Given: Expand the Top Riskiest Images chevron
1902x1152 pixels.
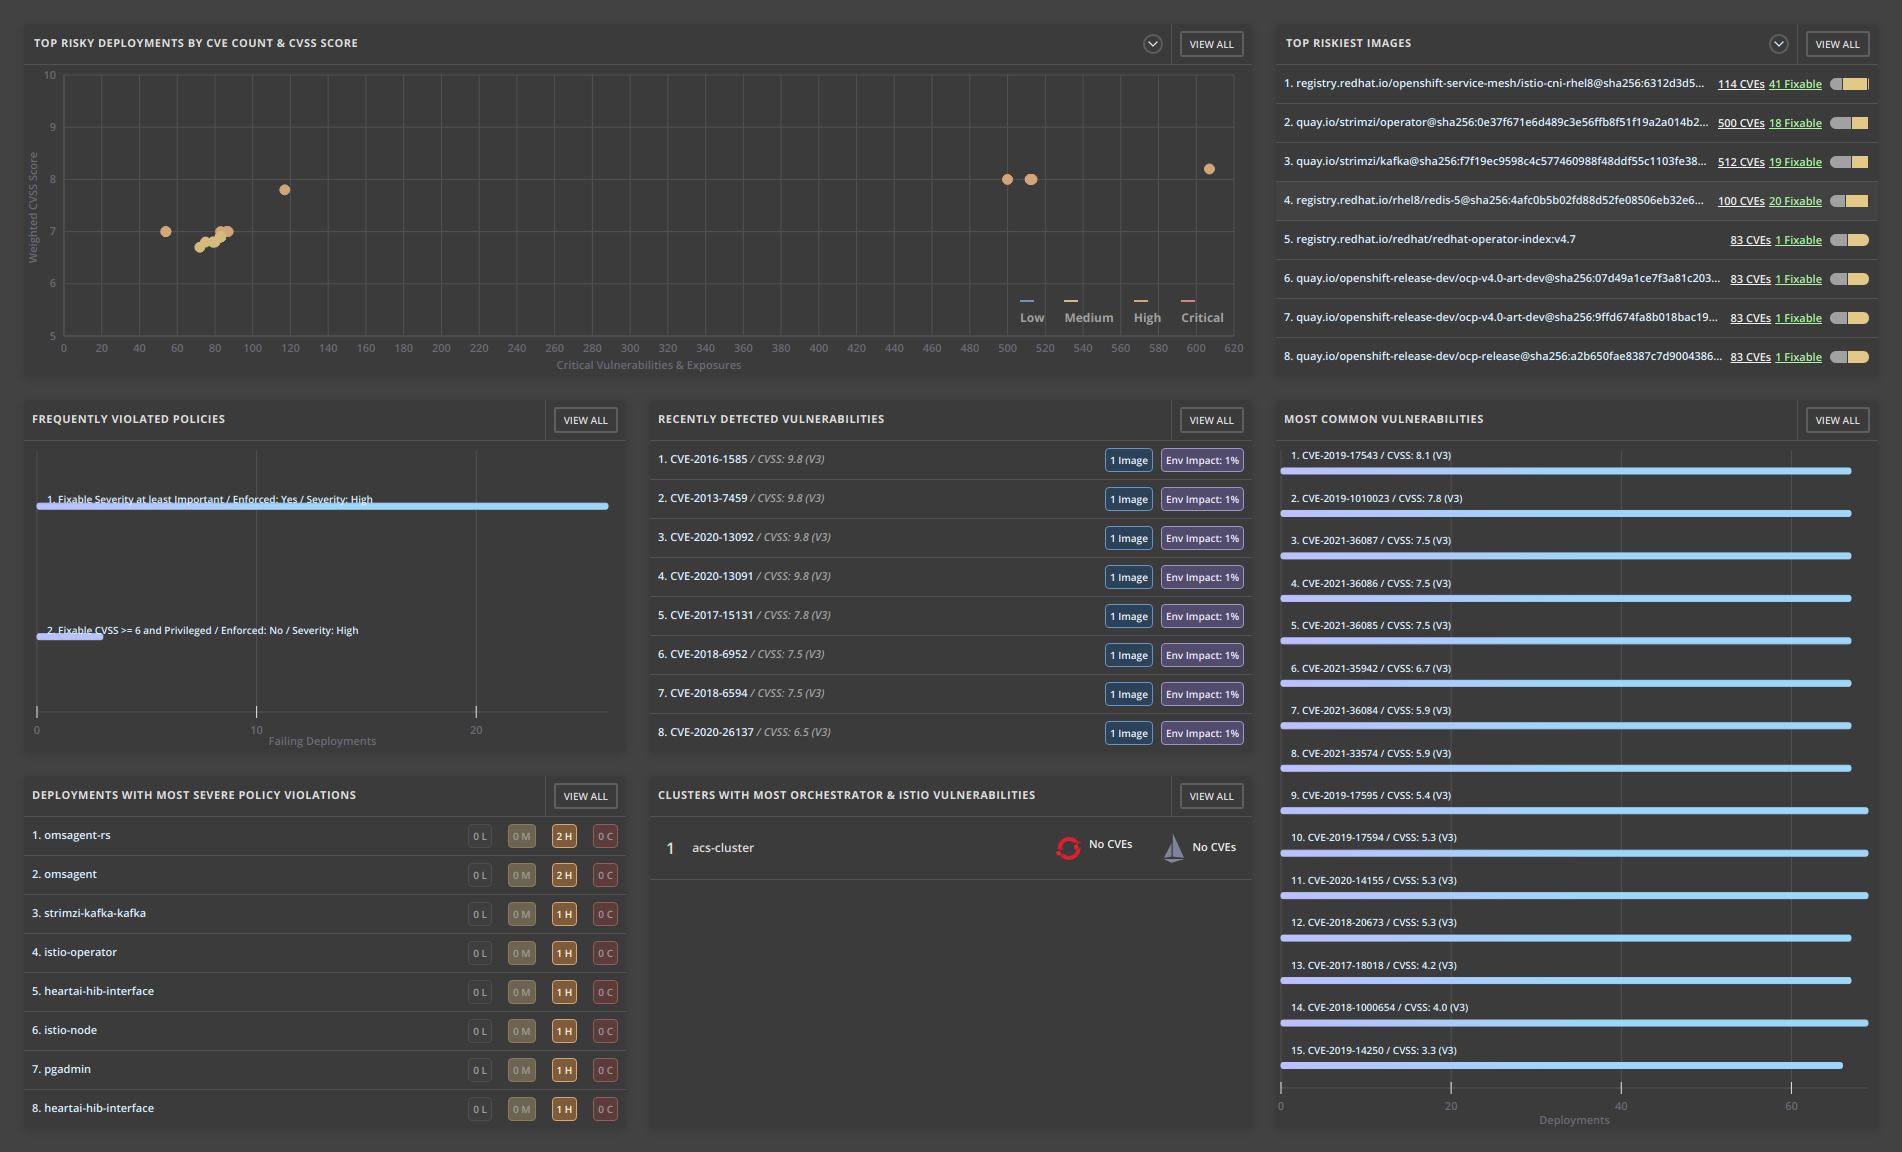Looking at the screenshot, I should click(1778, 44).
